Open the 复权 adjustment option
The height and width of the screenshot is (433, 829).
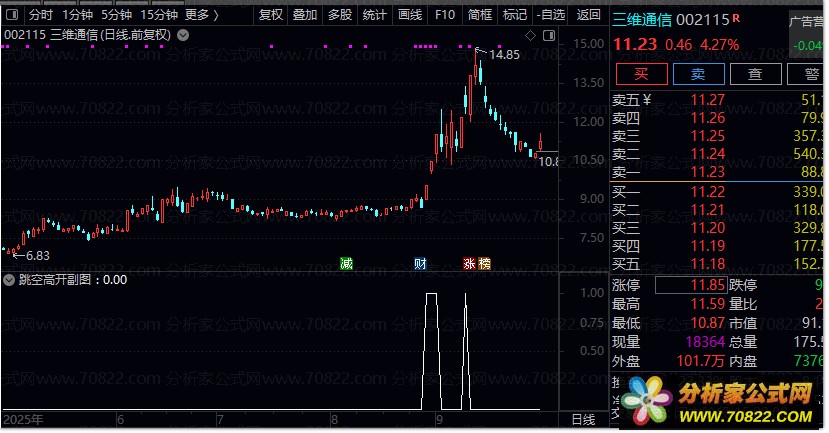271,14
